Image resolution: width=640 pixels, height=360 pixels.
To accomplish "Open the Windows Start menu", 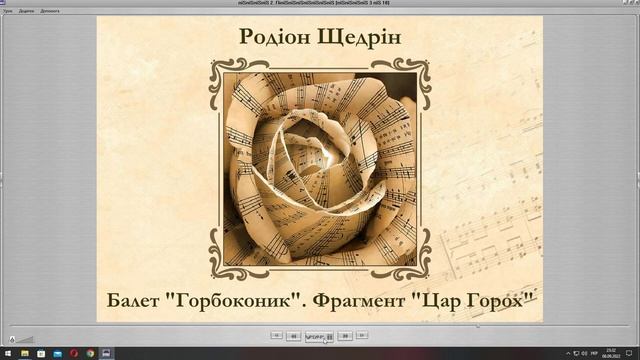I will pyautogui.click(x=8, y=353).
